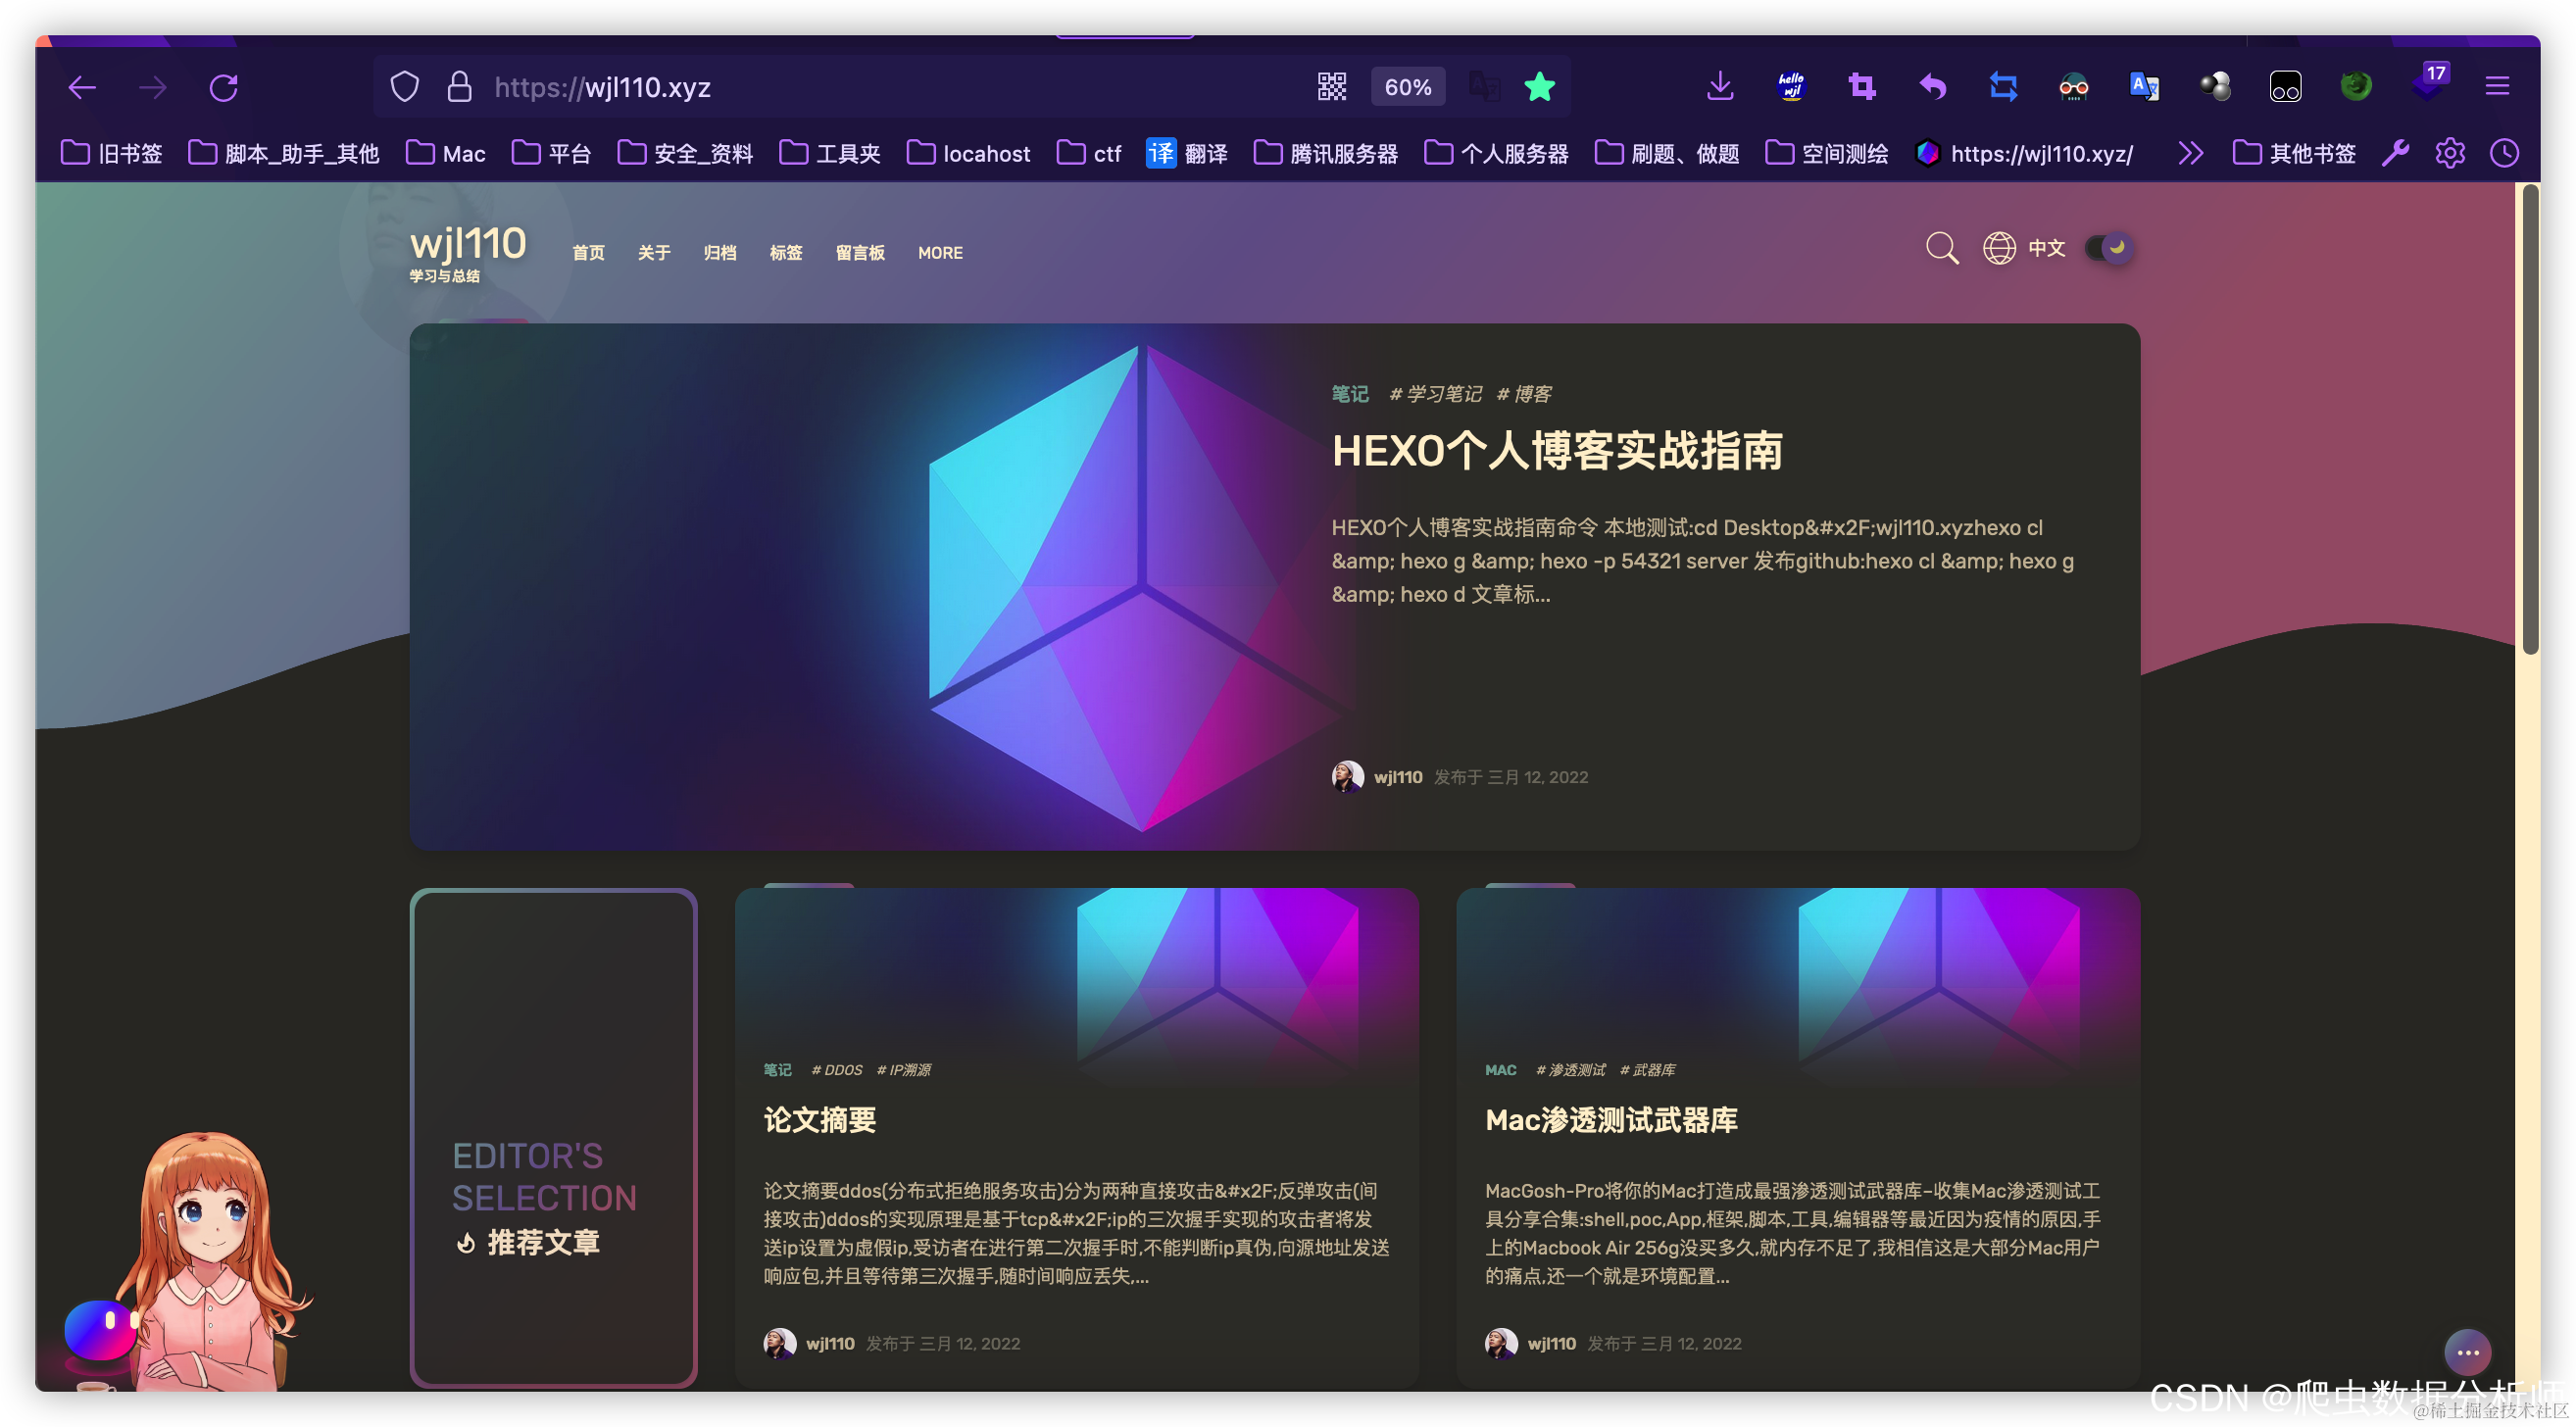Open the overflow chevron on bookmarks bar

coord(2190,153)
